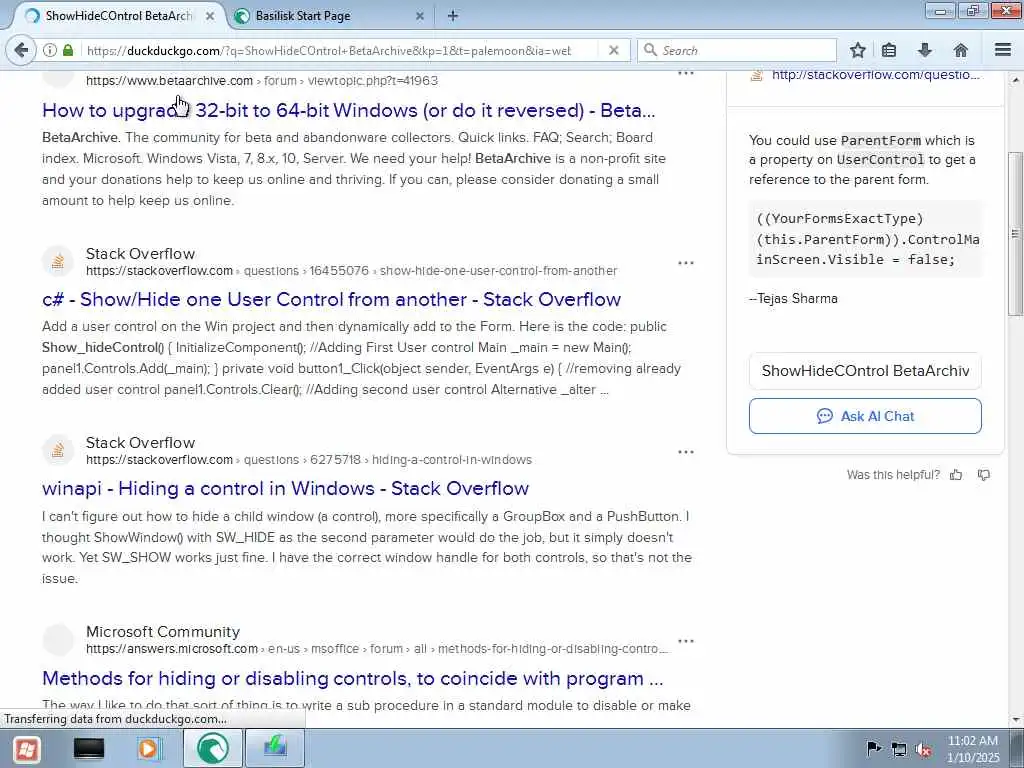Click the scrollbar up arrow
The height and width of the screenshot is (768, 1024).
tap(1016, 80)
